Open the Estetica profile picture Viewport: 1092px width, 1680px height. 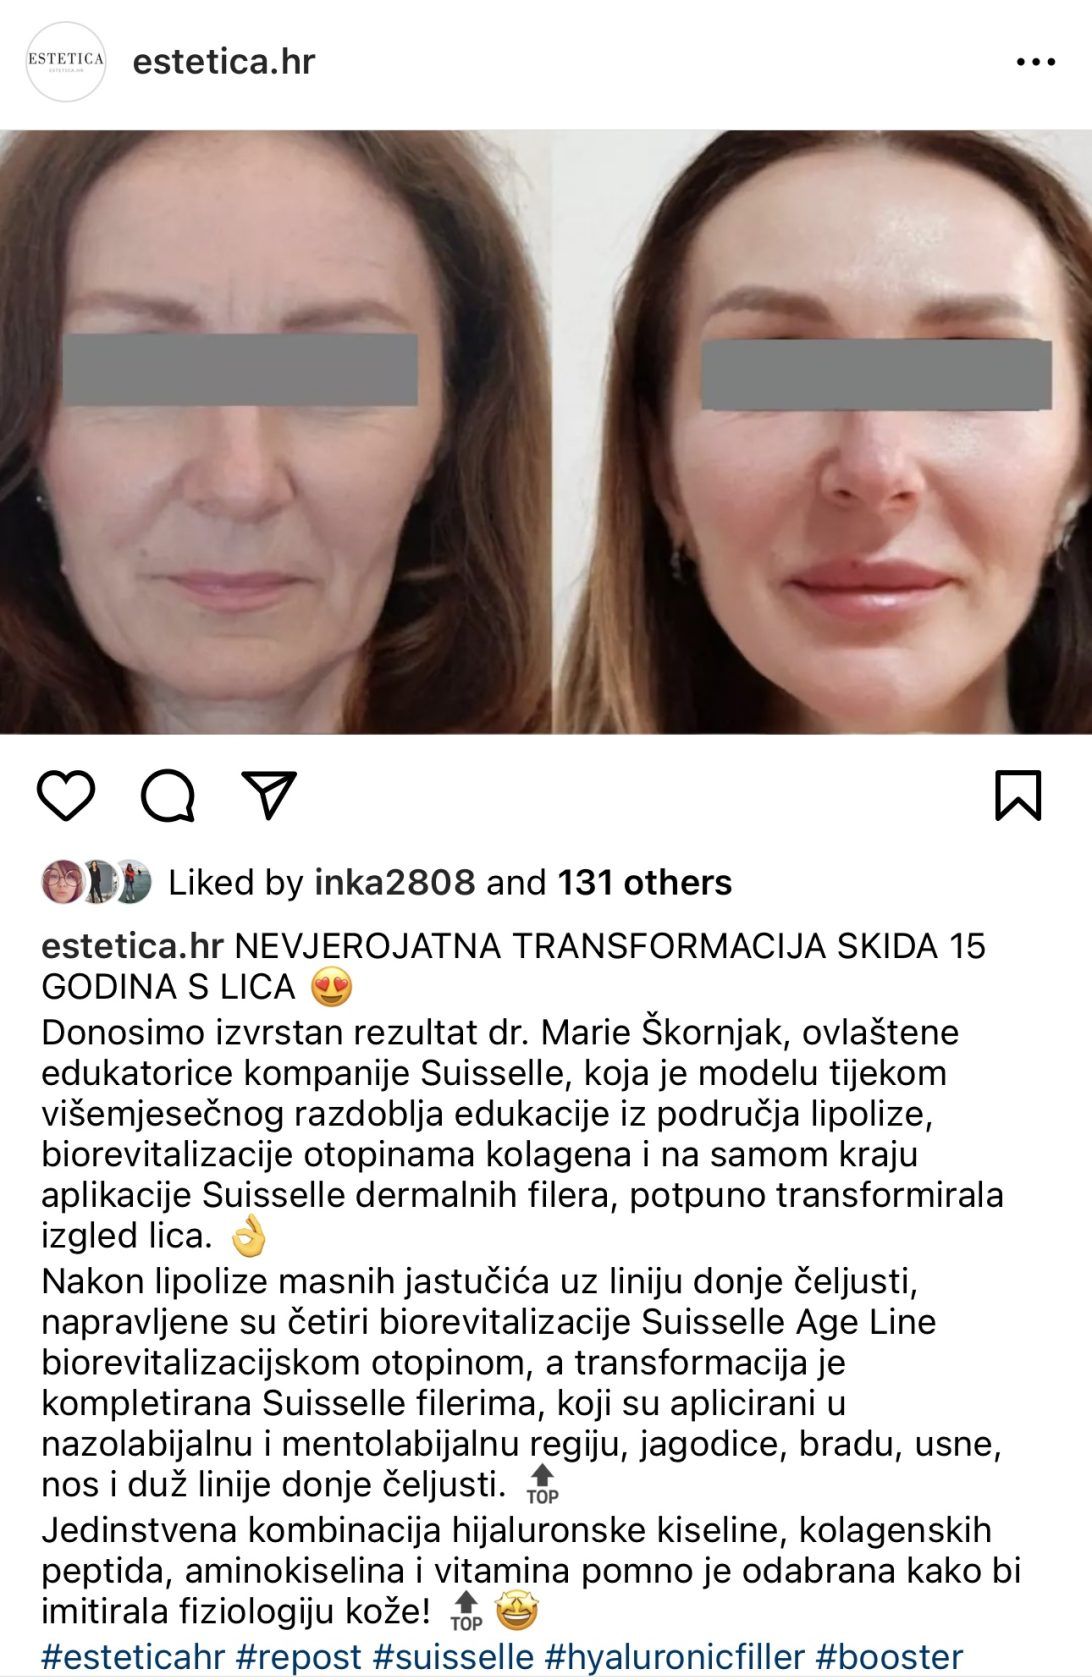coord(65,62)
